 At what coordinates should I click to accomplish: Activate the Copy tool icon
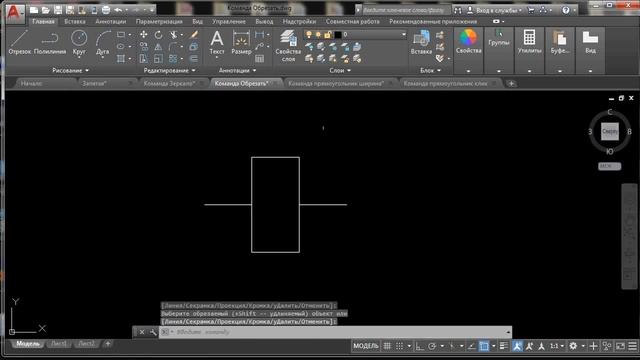144,47
